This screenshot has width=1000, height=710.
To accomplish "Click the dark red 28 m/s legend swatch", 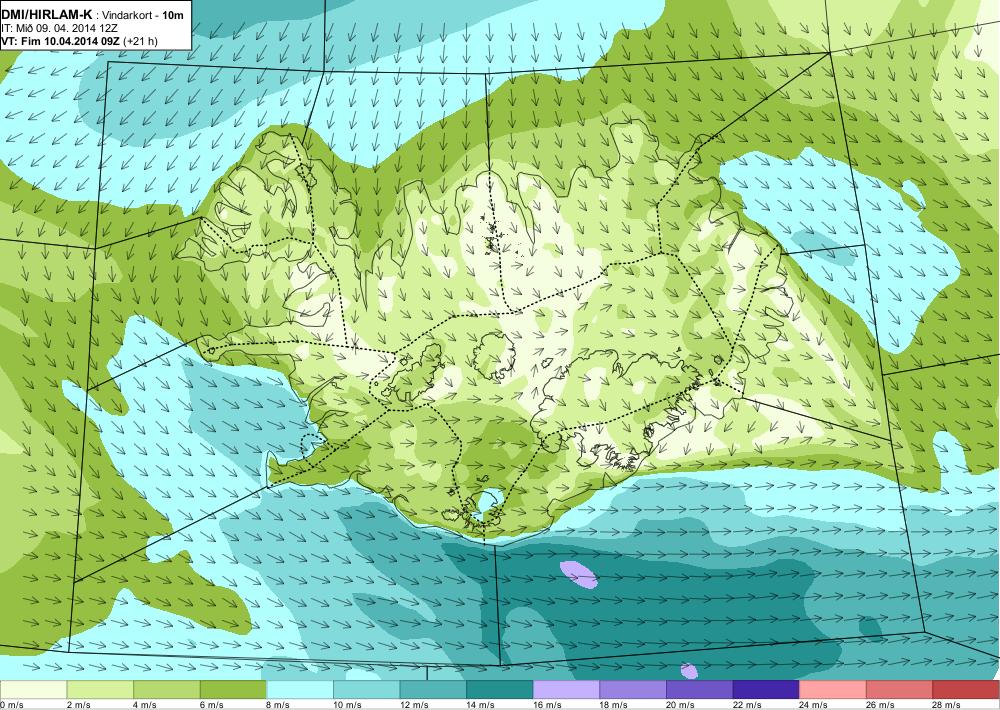I will click(x=966, y=690).
